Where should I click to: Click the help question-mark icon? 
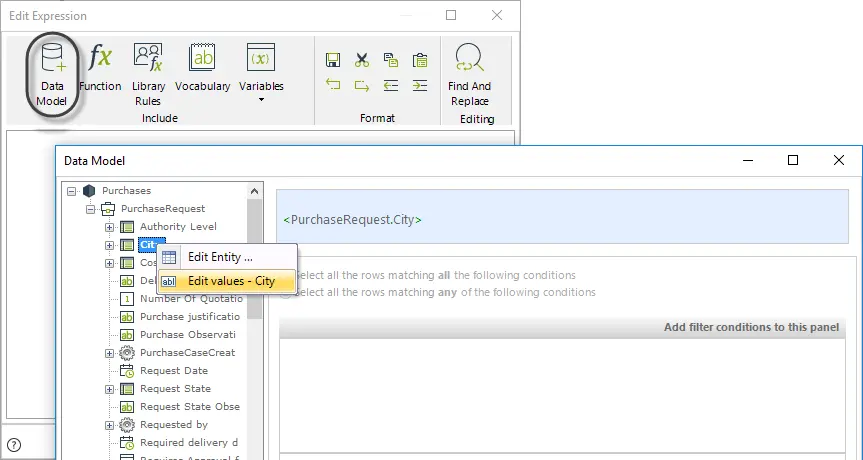14,445
